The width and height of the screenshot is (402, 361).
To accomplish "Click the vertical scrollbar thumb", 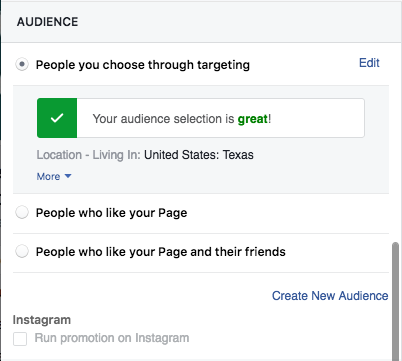I will coord(395,300).
